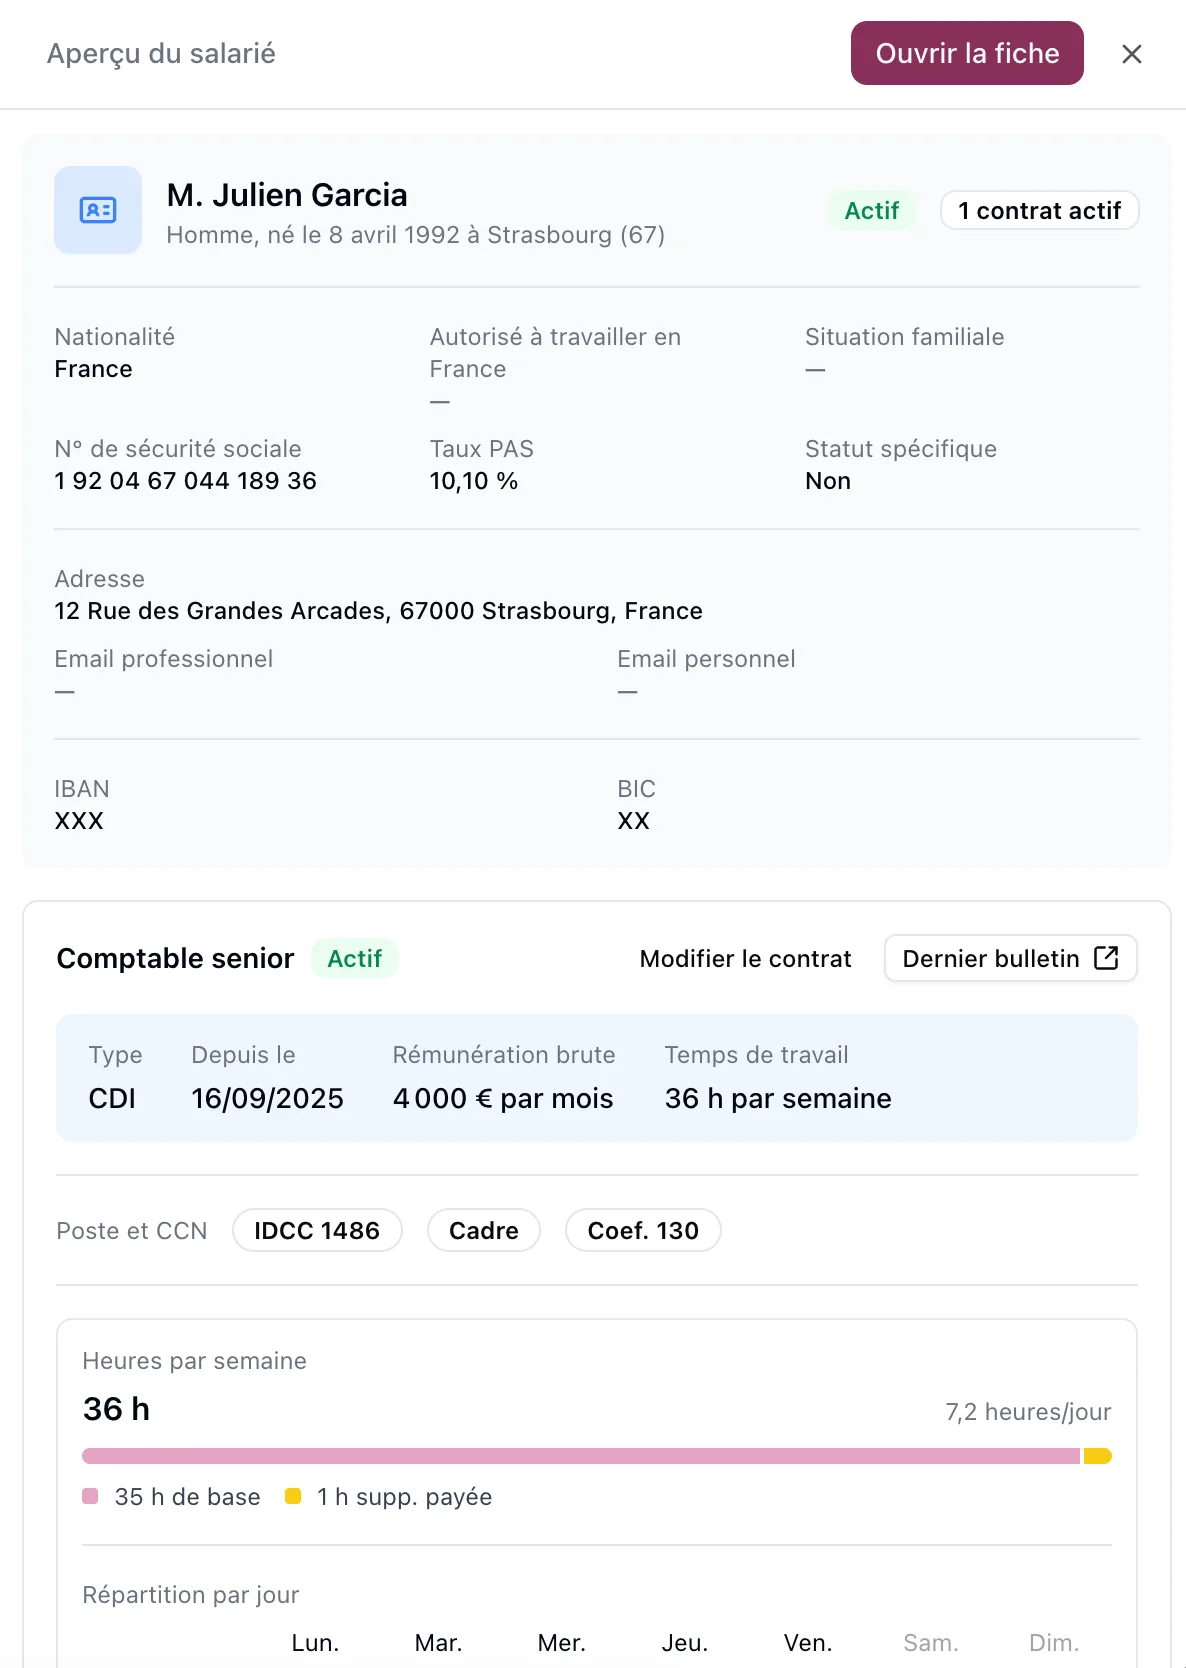Click the contract start date 16/09/2025
The height and width of the screenshot is (1668, 1186).
pos(267,1098)
